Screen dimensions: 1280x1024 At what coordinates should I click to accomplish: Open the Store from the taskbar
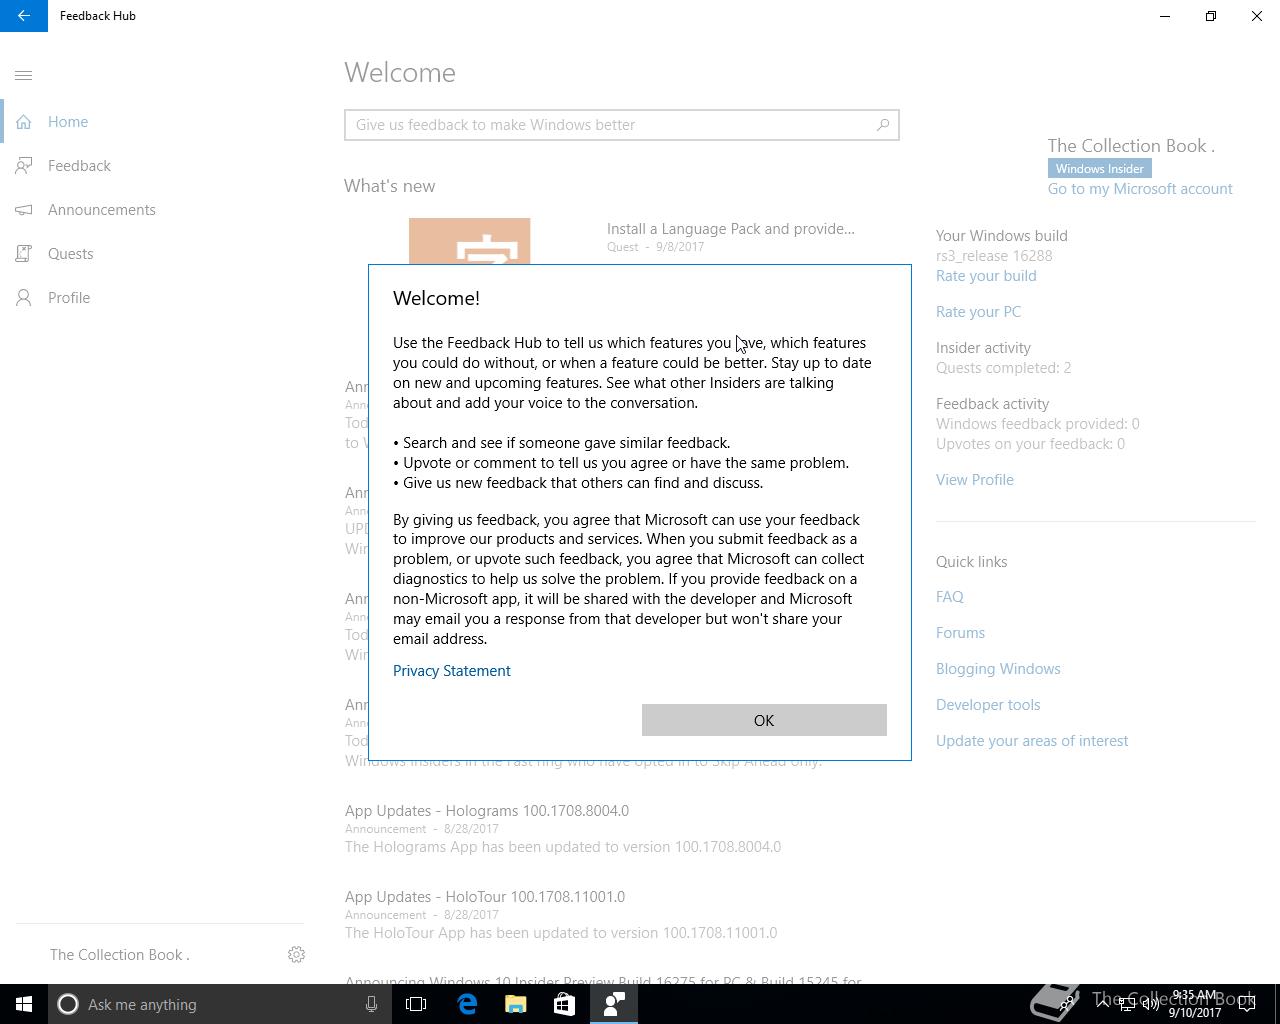coord(564,1004)
